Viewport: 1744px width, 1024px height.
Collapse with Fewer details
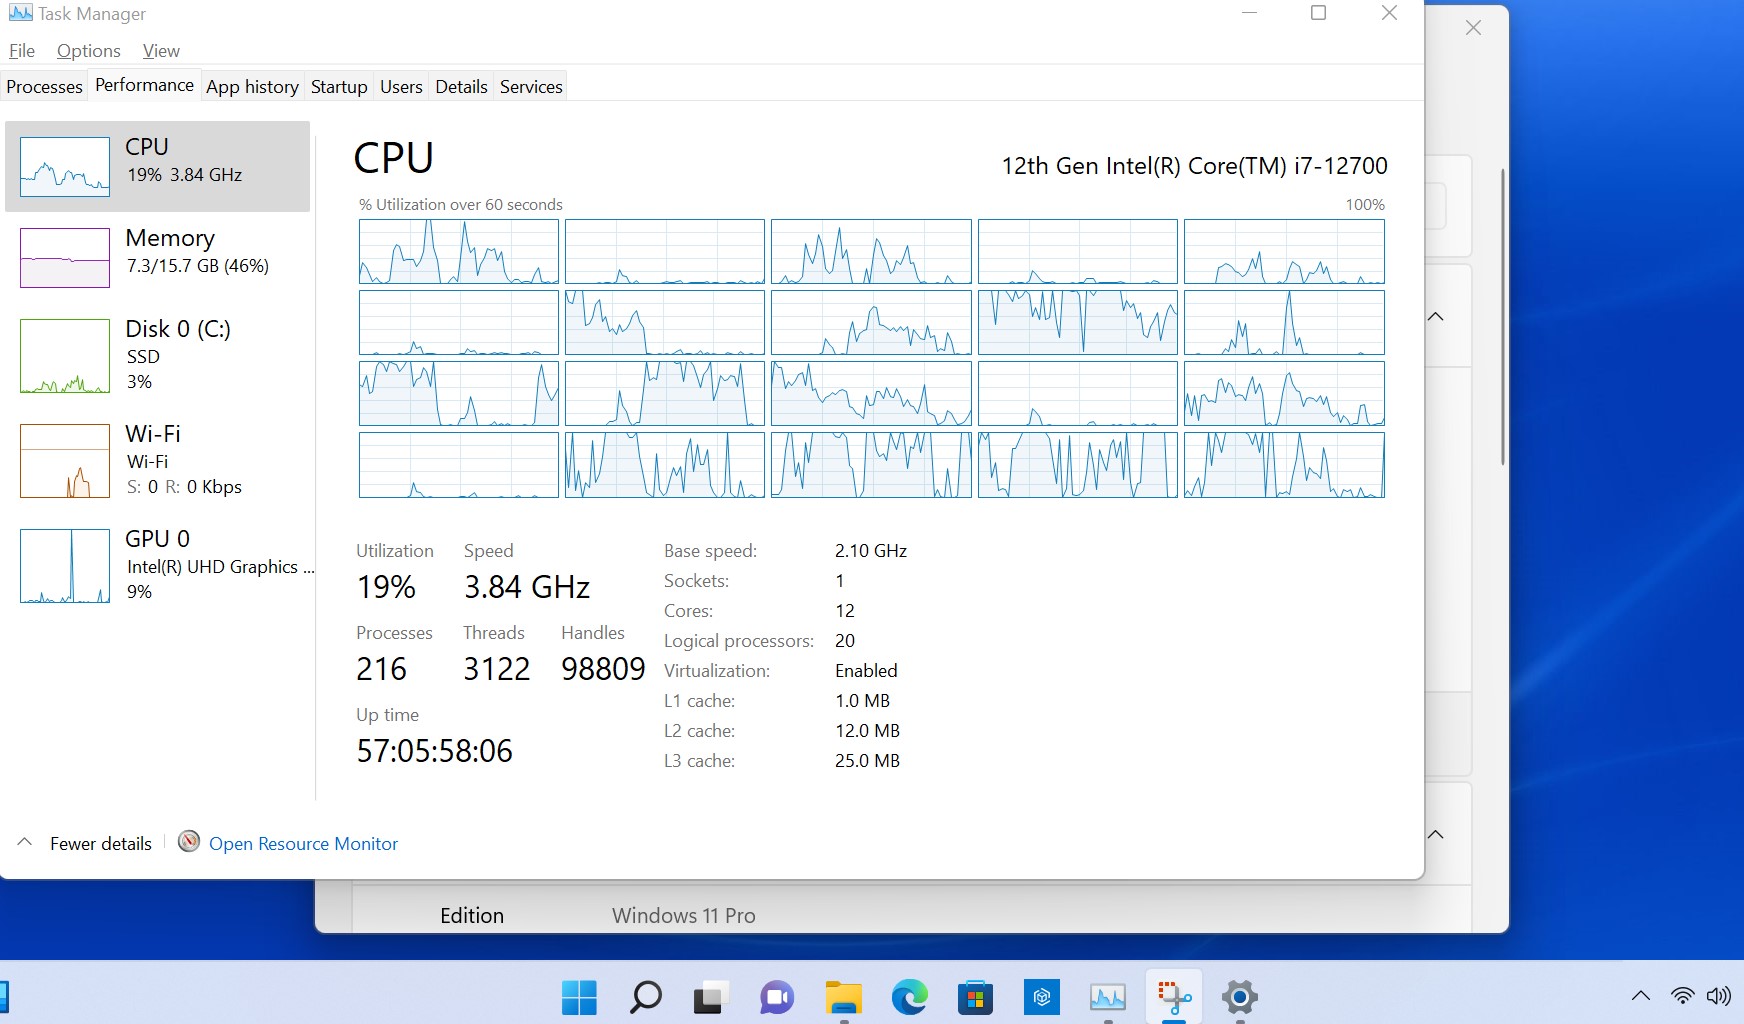pyautogui.click(x=86, y=843)
